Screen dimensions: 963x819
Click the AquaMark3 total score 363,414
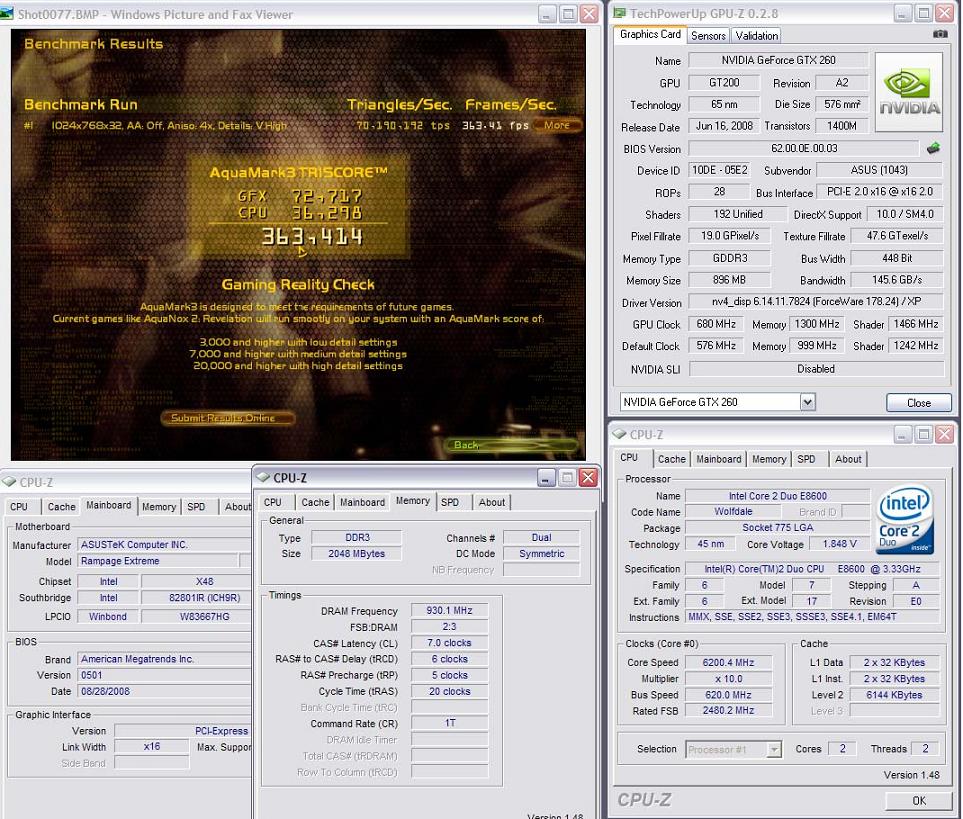313,237
